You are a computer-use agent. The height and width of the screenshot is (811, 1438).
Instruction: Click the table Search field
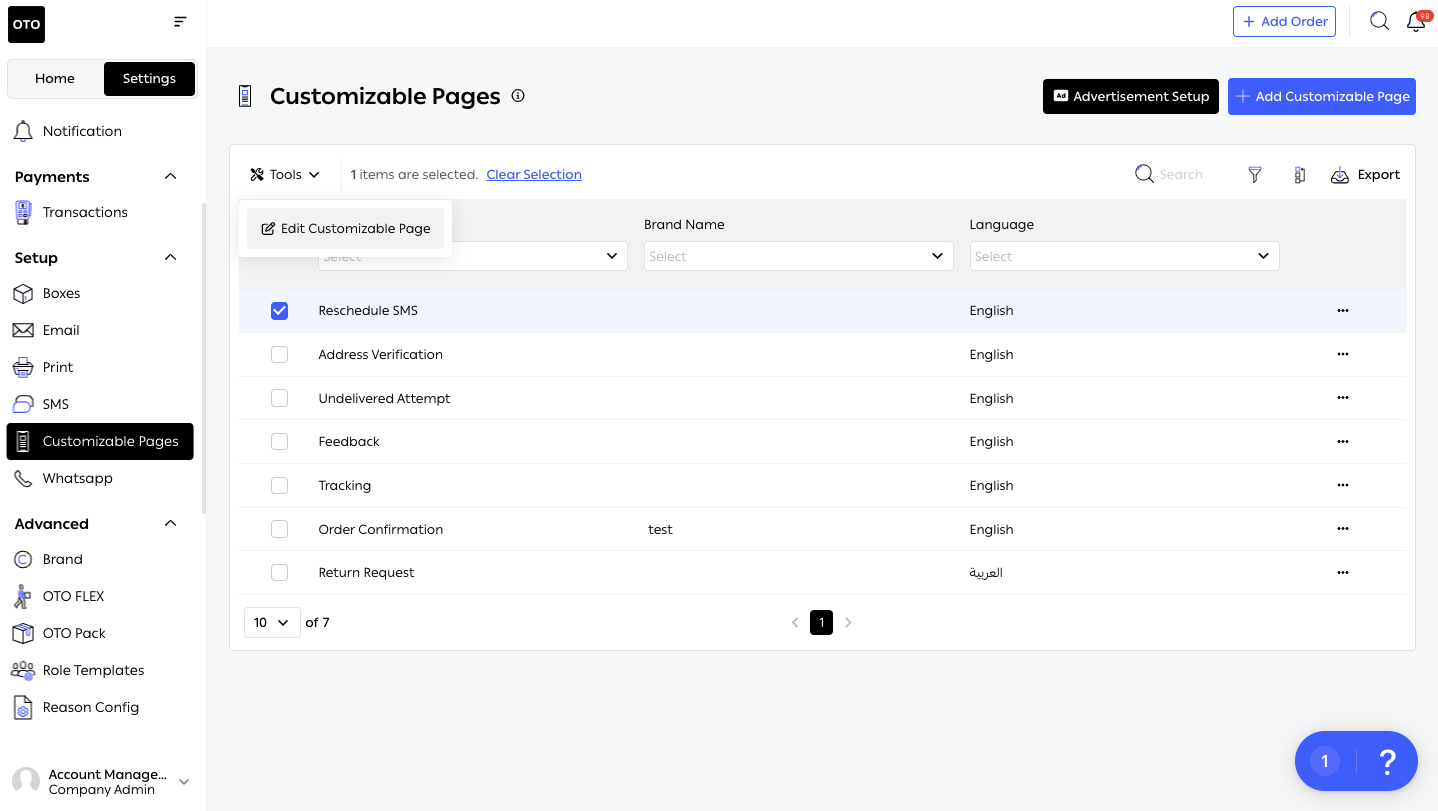tap(1181, 175)
